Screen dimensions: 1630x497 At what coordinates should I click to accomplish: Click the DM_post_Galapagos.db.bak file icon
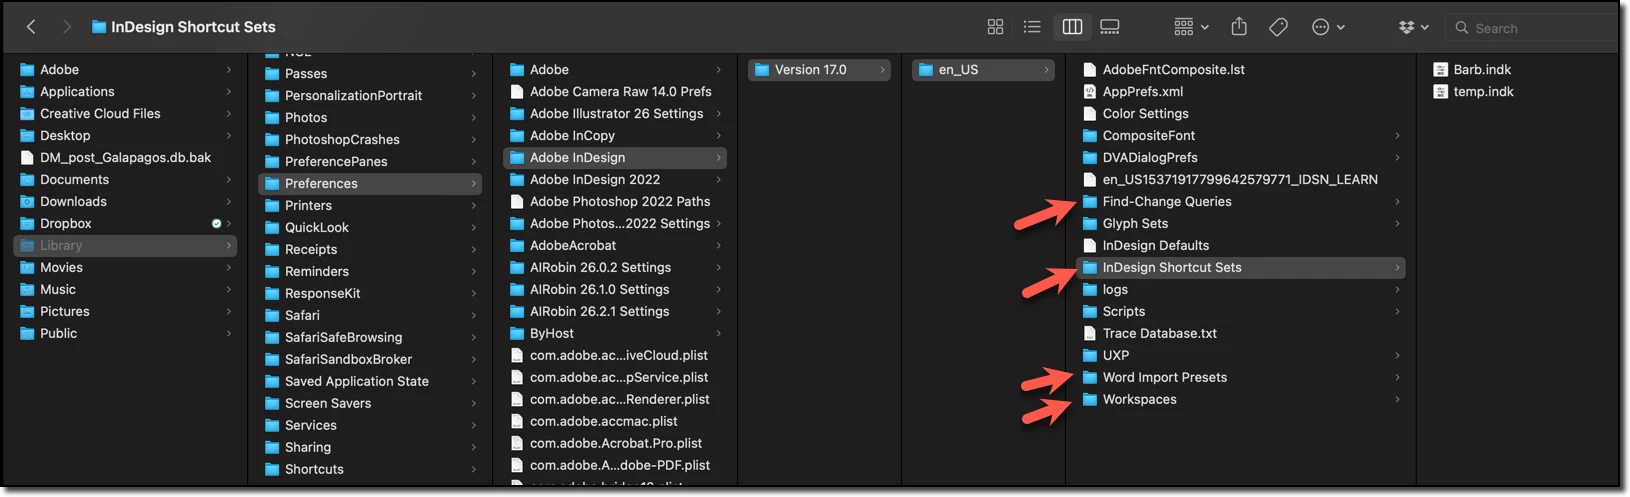pyautogui.click(x=27, y=157)
